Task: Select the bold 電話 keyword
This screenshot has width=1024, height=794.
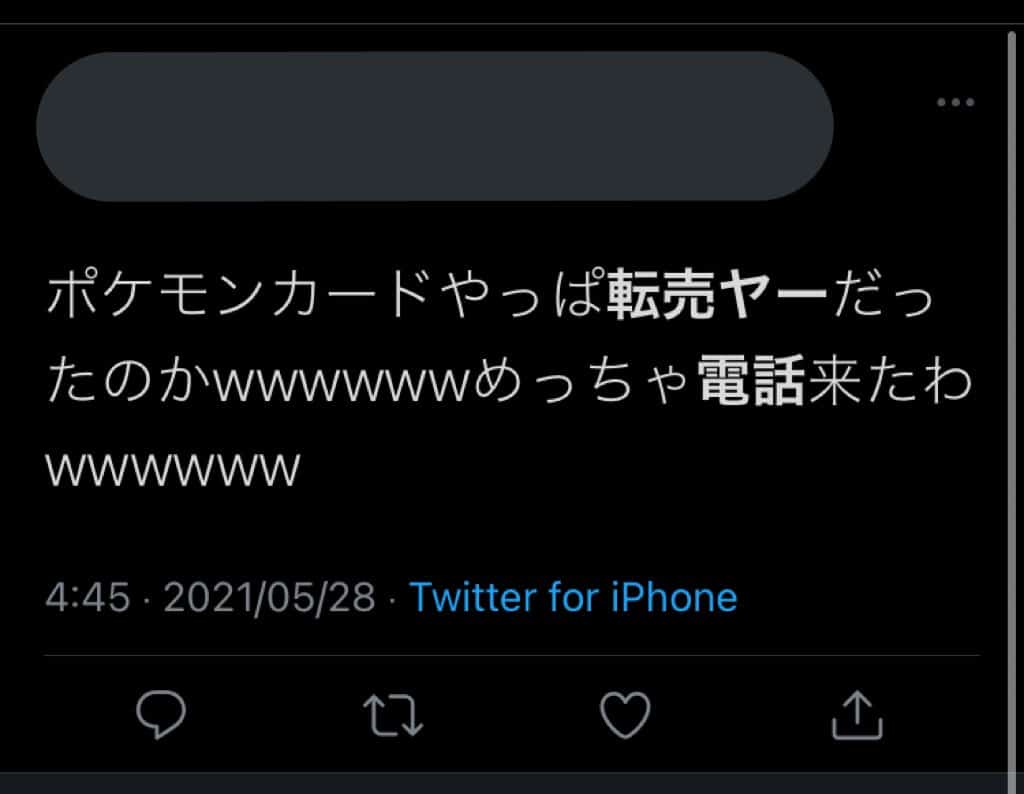Action: click(x=751, y=381)
